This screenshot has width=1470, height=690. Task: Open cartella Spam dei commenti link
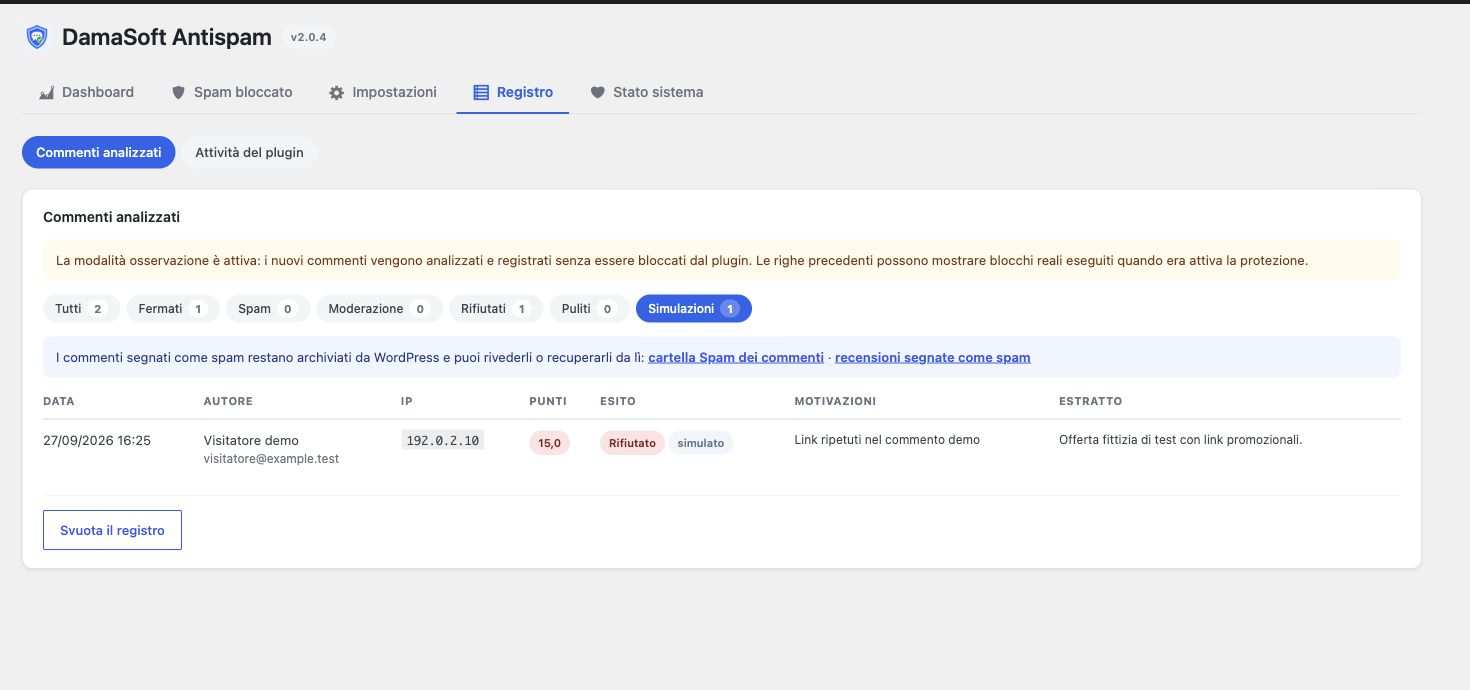click(x=735, y=357)
